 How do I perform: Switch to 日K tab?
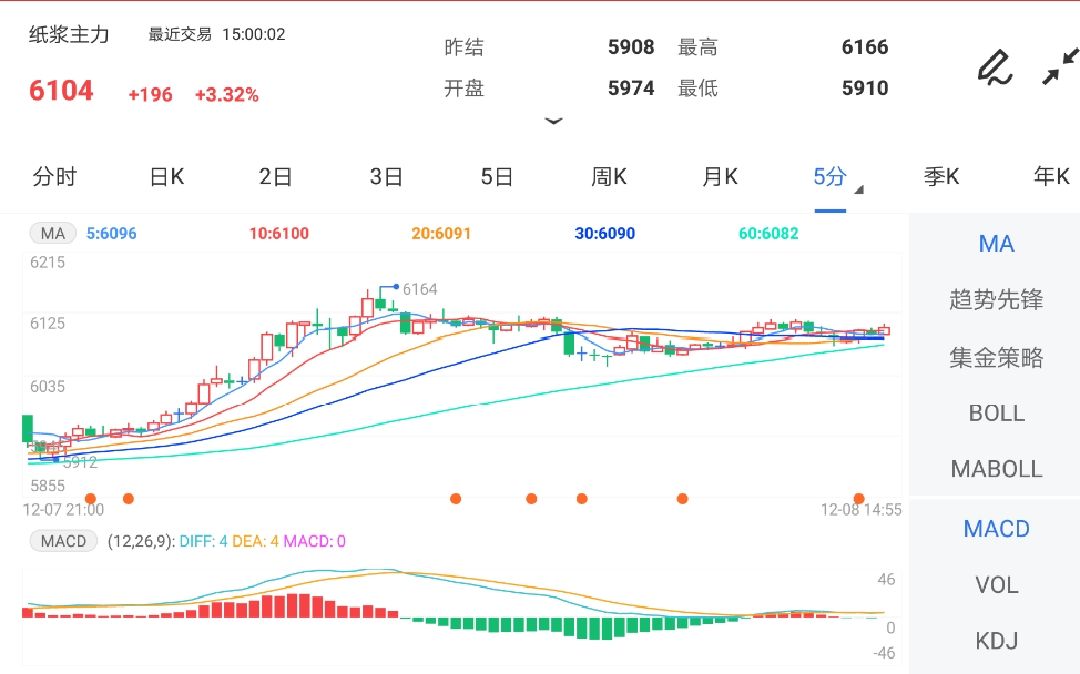167,177
